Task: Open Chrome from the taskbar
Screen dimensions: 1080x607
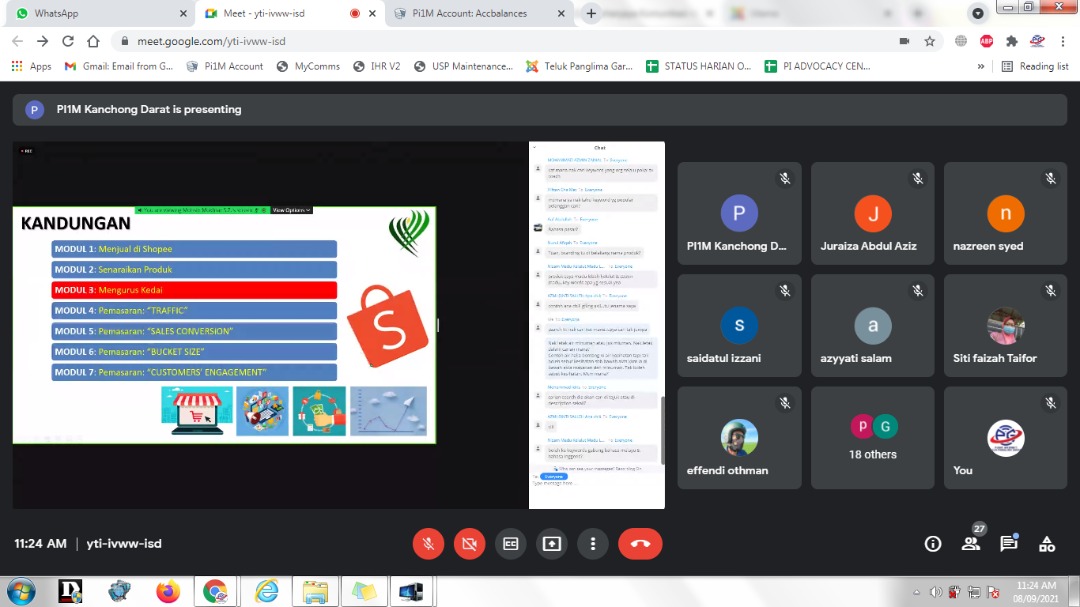Action: [x=215, y=592]
